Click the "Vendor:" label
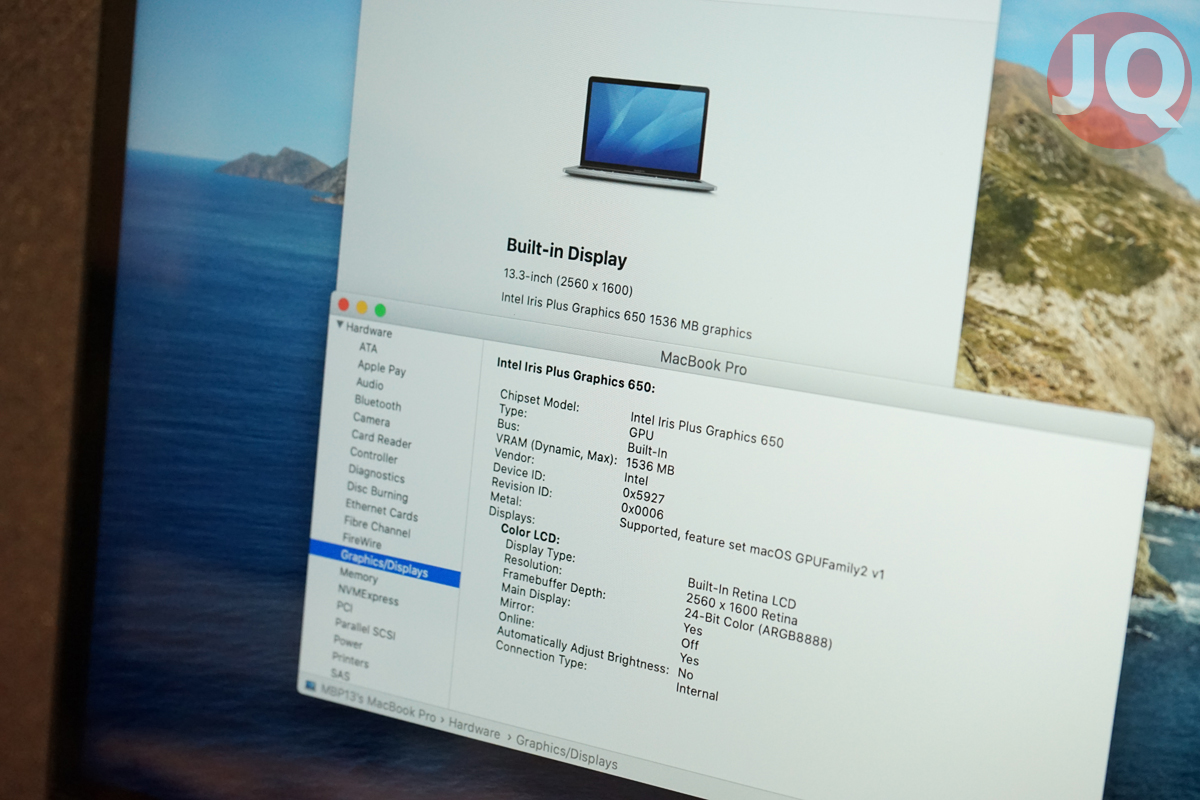 tap(514, 456)
